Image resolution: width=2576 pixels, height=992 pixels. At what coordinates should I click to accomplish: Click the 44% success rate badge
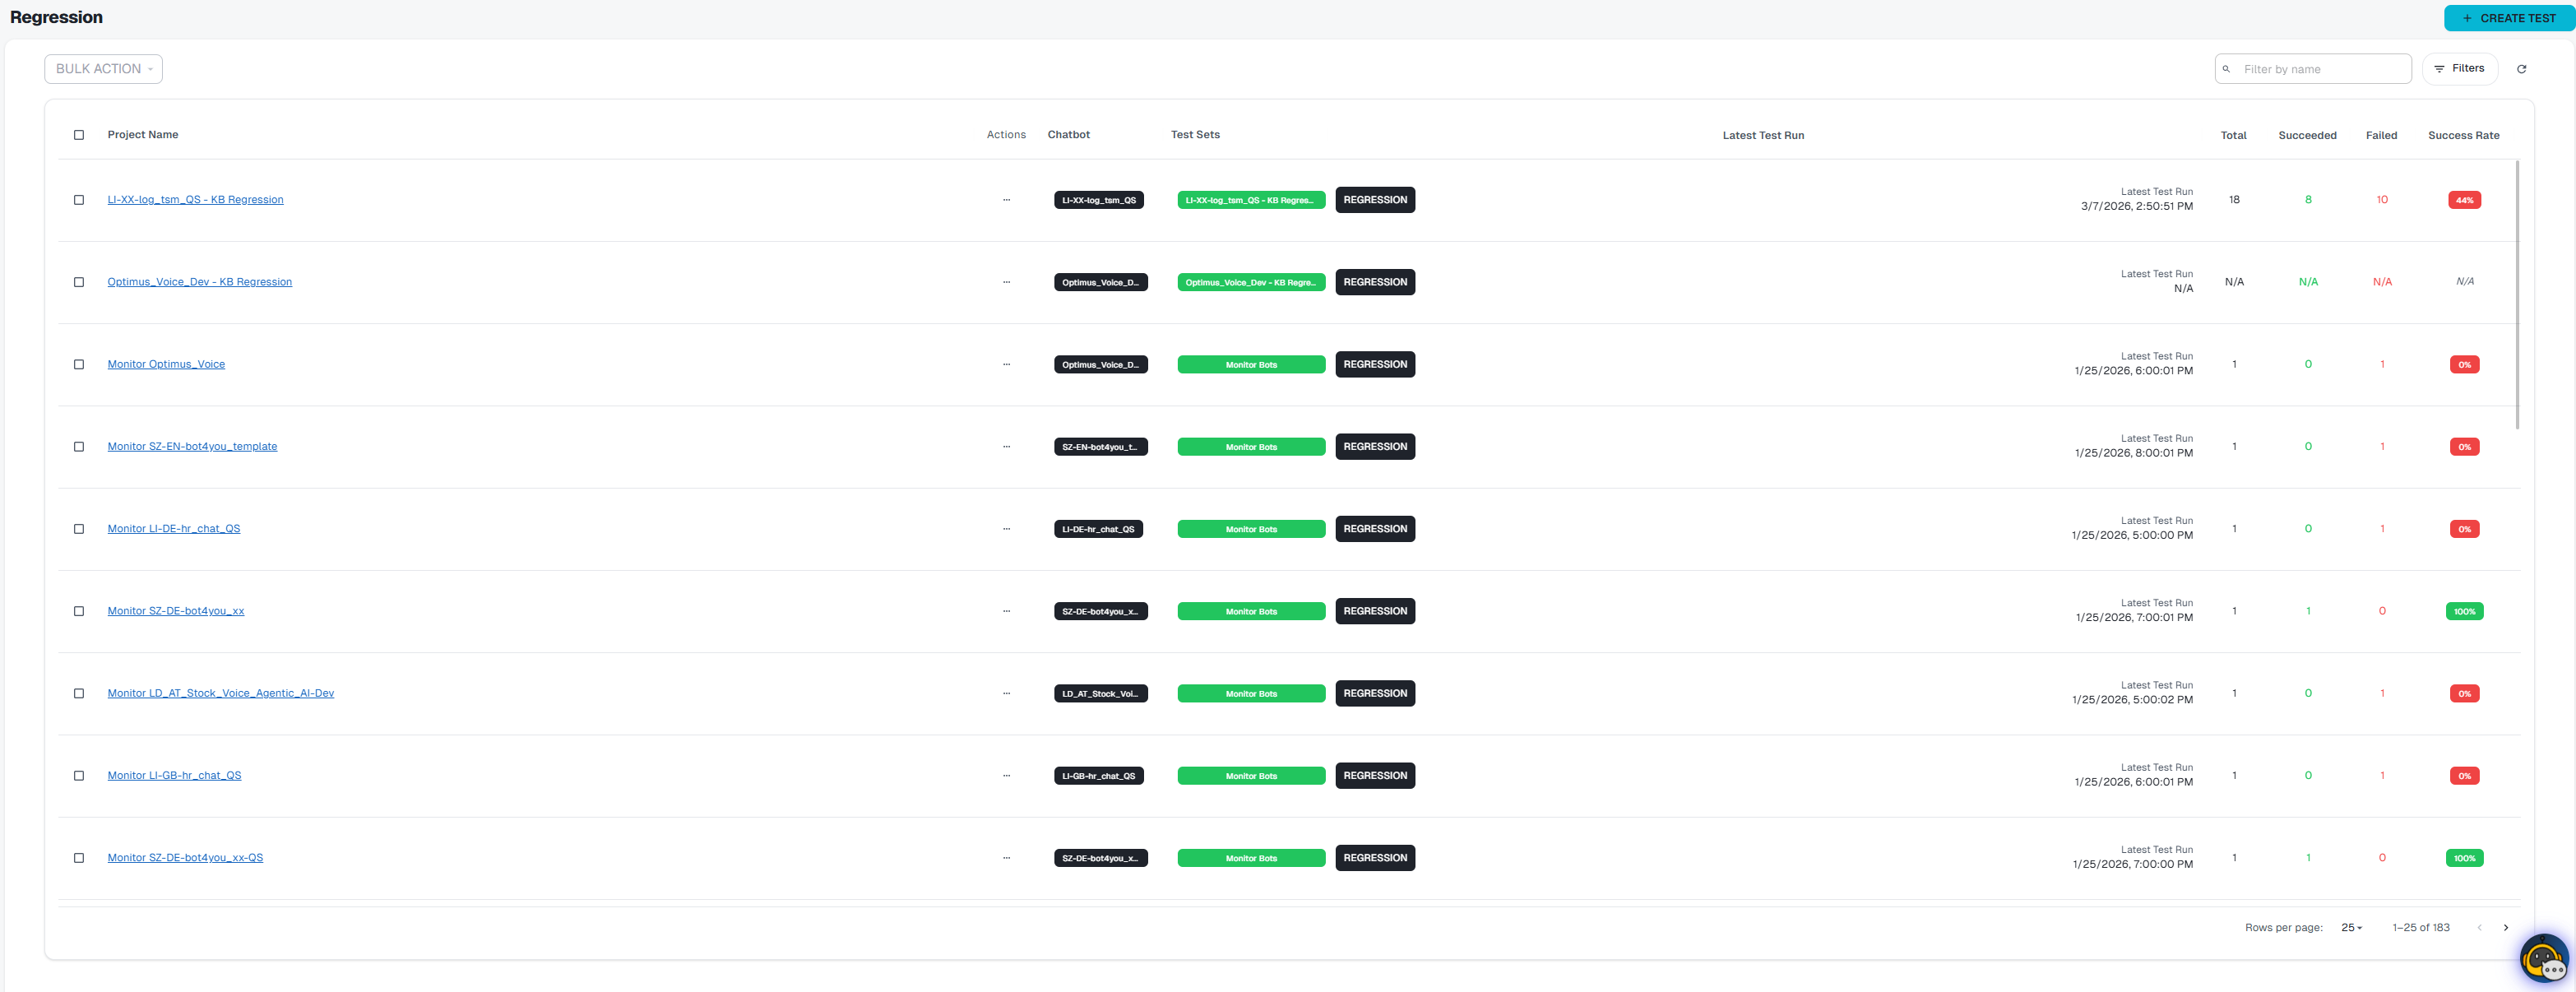[x=2464, y=200]
